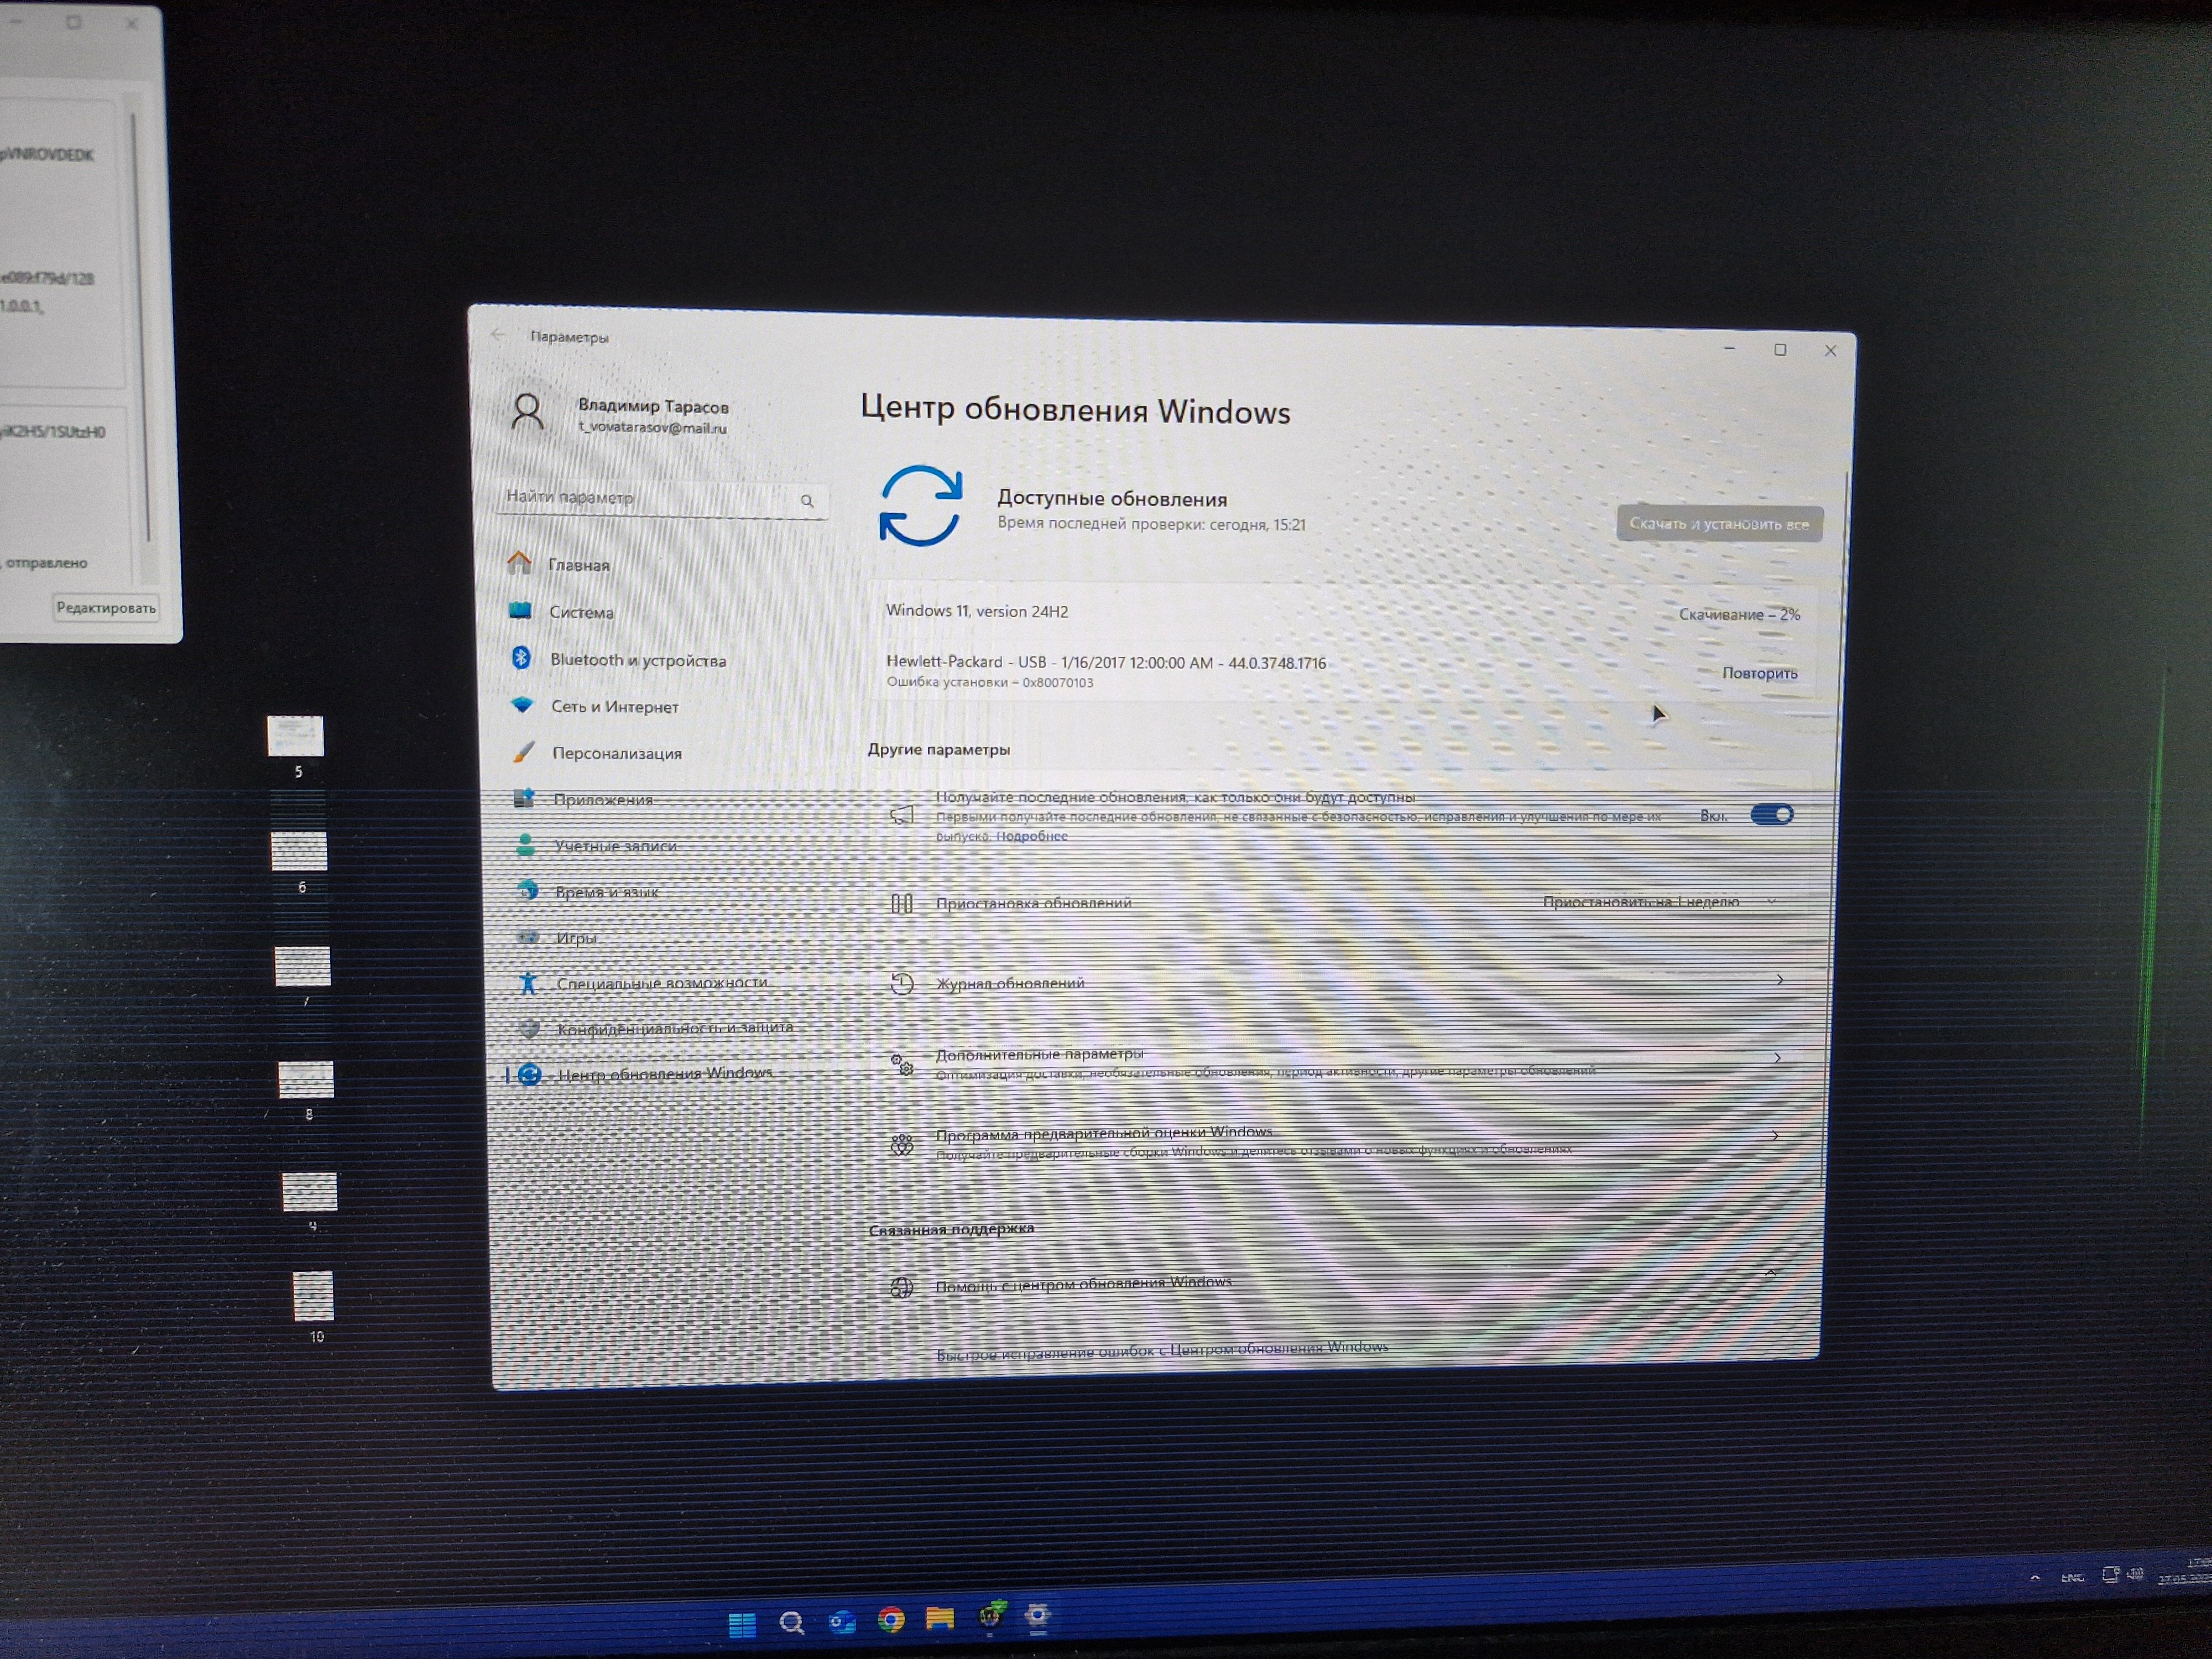Click the pause icon by Приостановка обновлений

click(901, 904)
